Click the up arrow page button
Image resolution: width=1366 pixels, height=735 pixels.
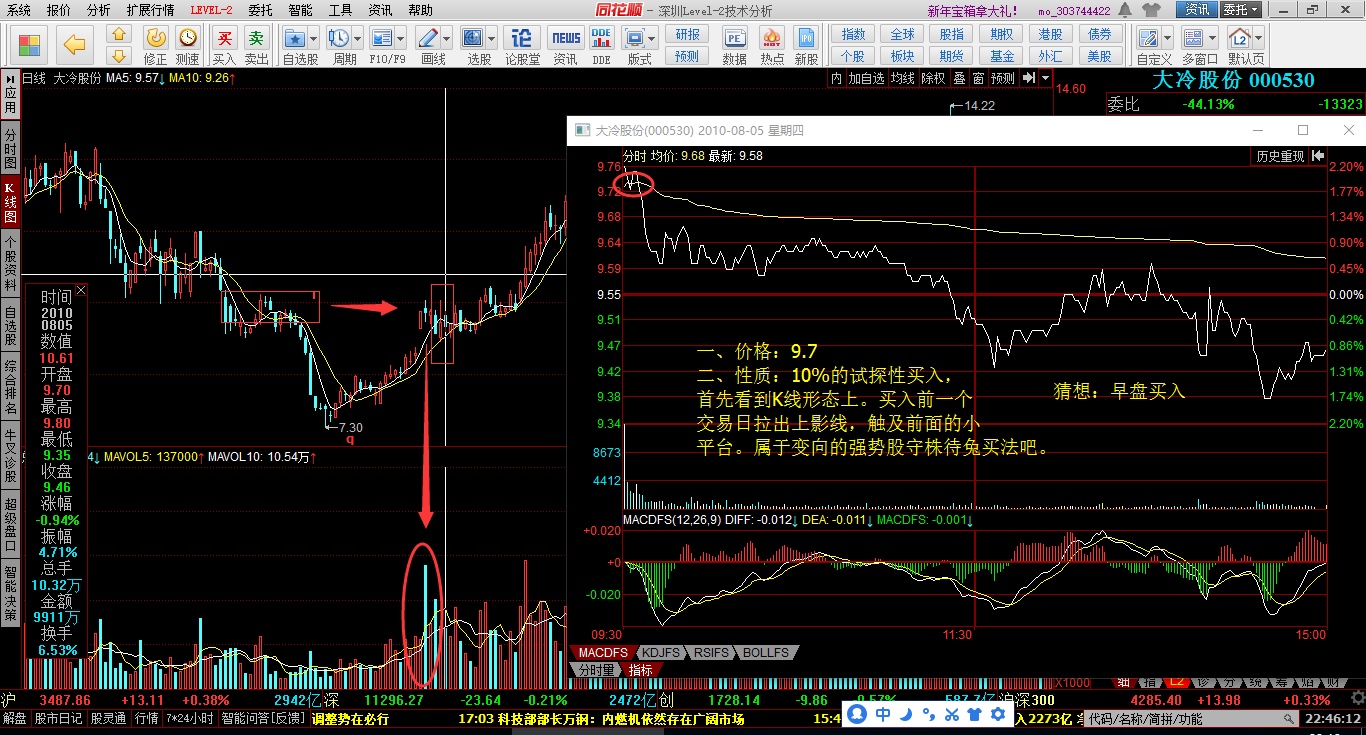[119, 35]
